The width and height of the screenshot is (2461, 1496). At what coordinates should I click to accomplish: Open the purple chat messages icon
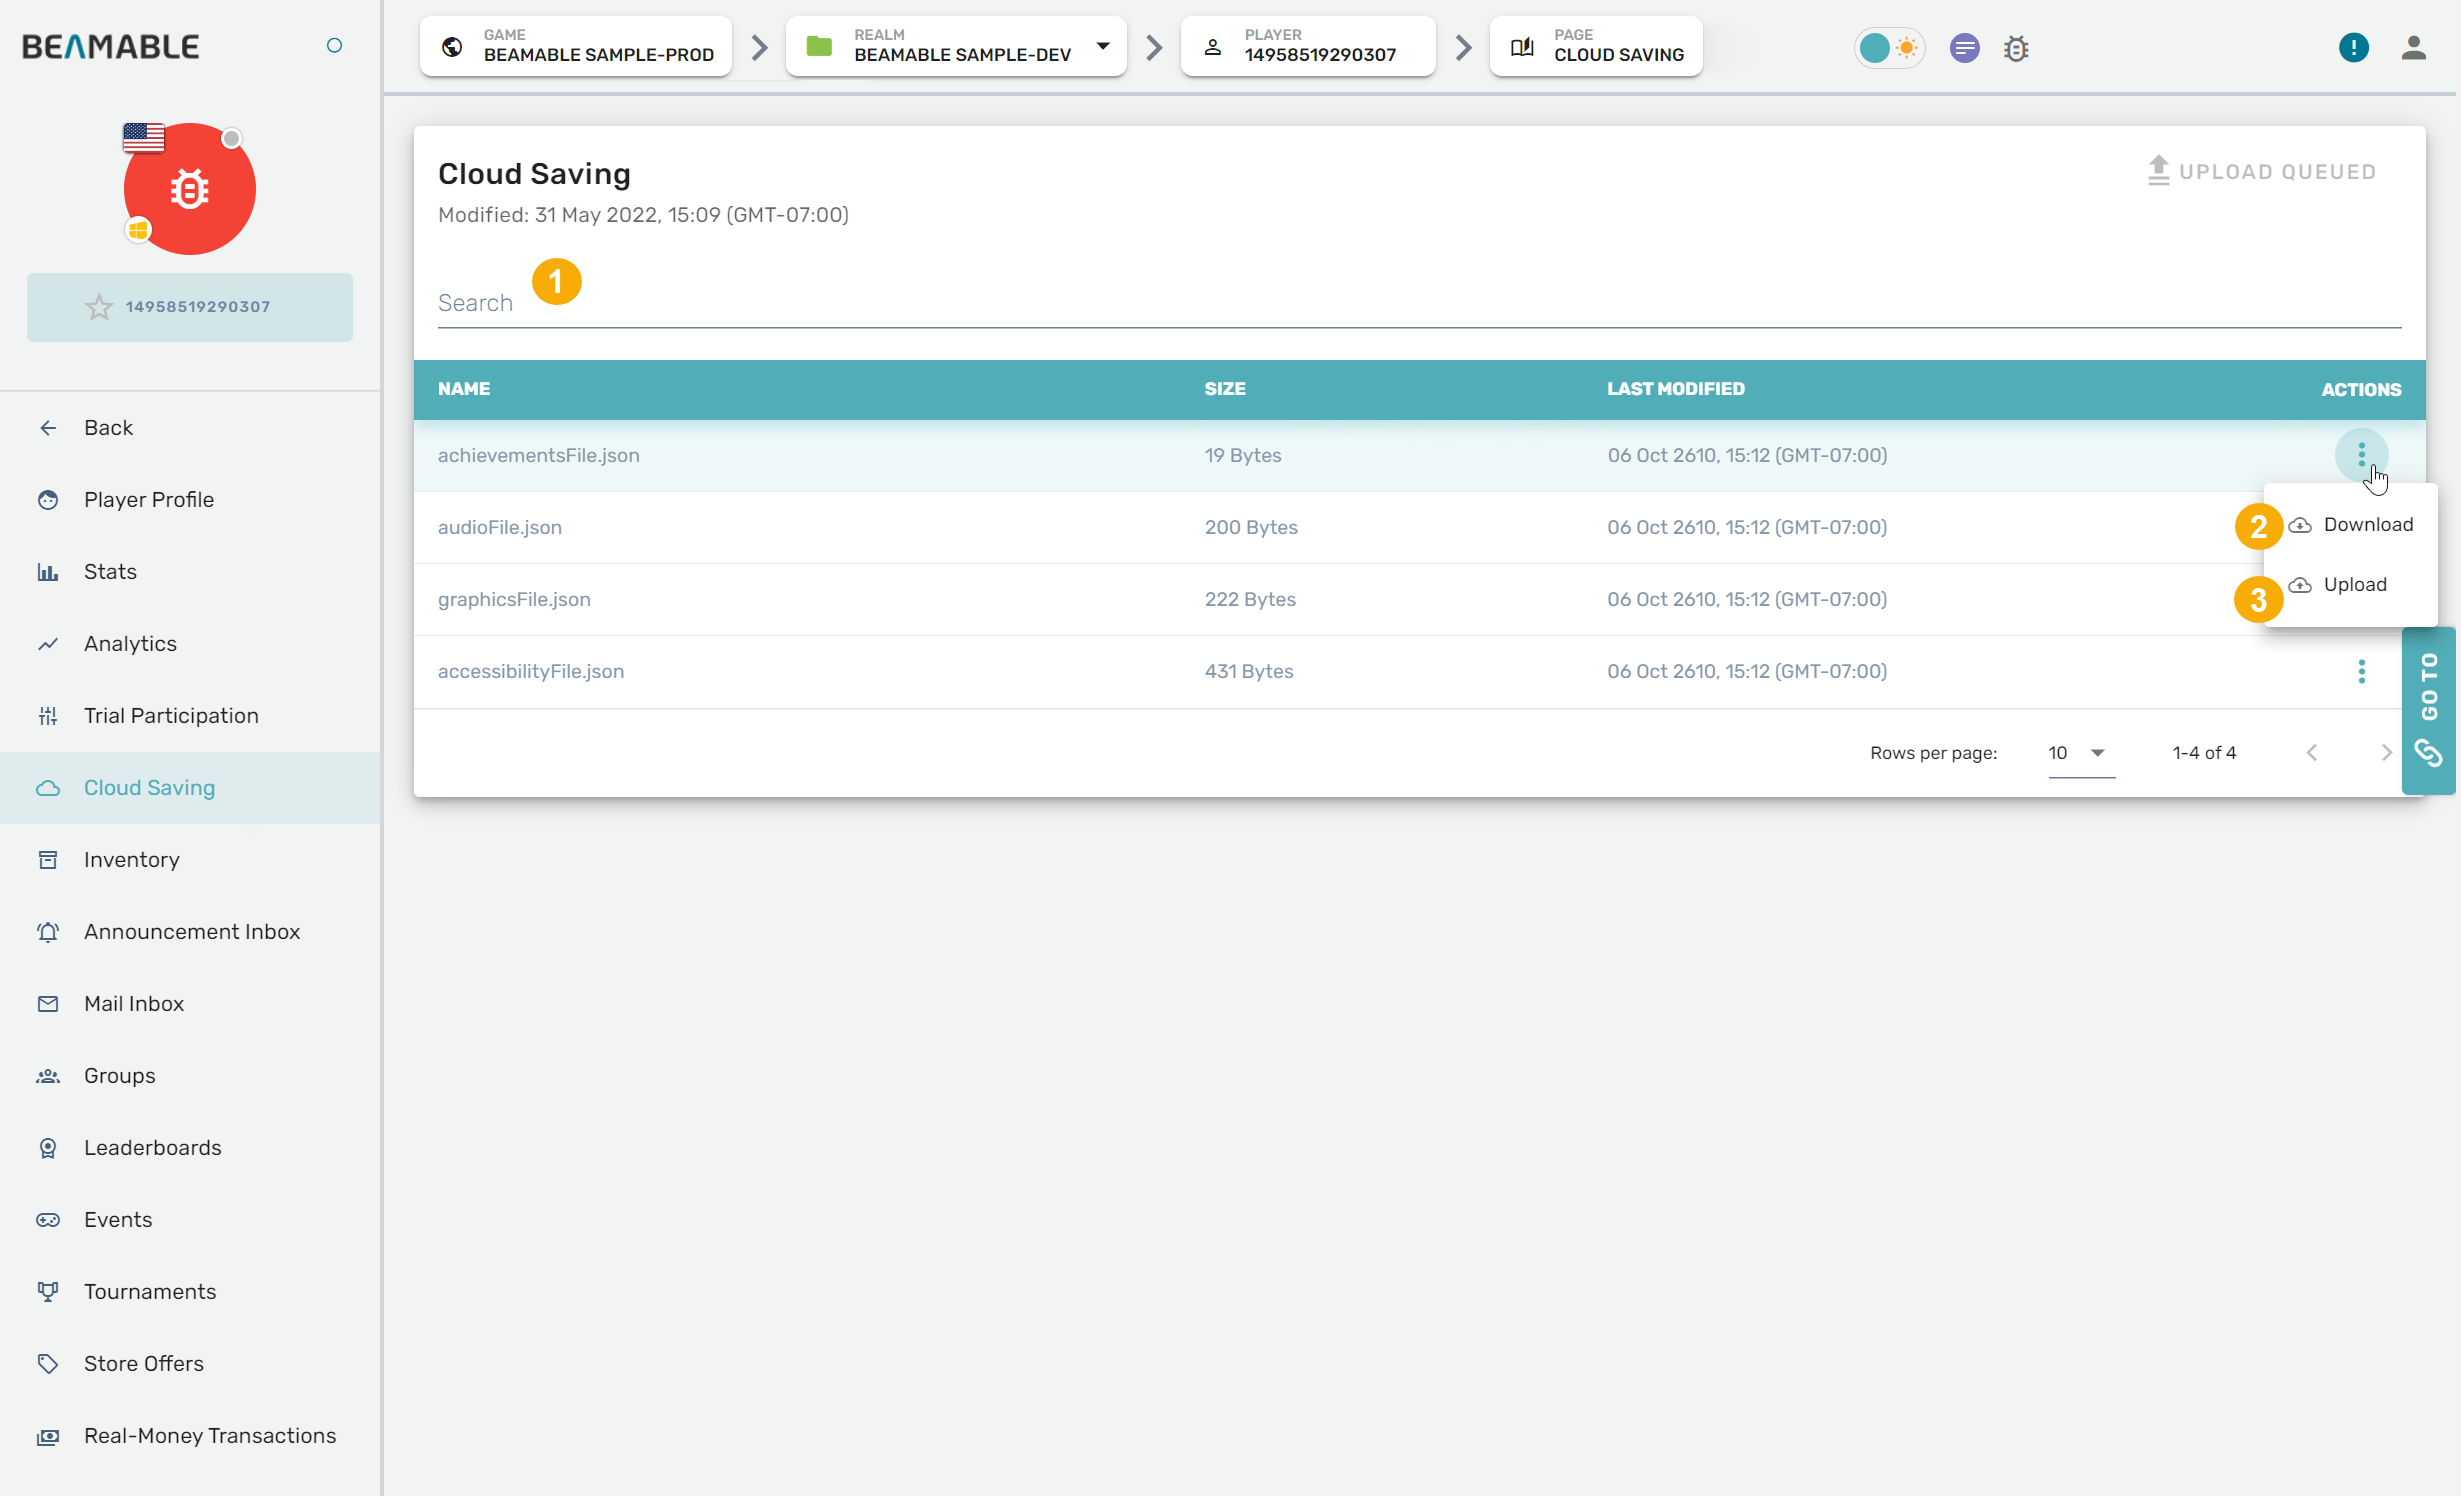pos(1964,48)
